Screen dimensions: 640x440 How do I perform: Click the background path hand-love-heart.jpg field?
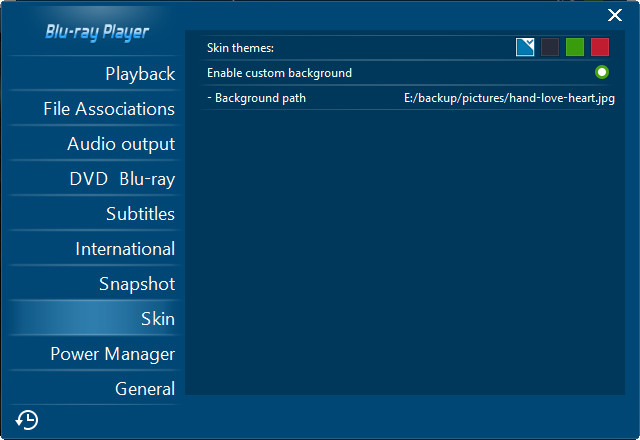coord(509,98)
